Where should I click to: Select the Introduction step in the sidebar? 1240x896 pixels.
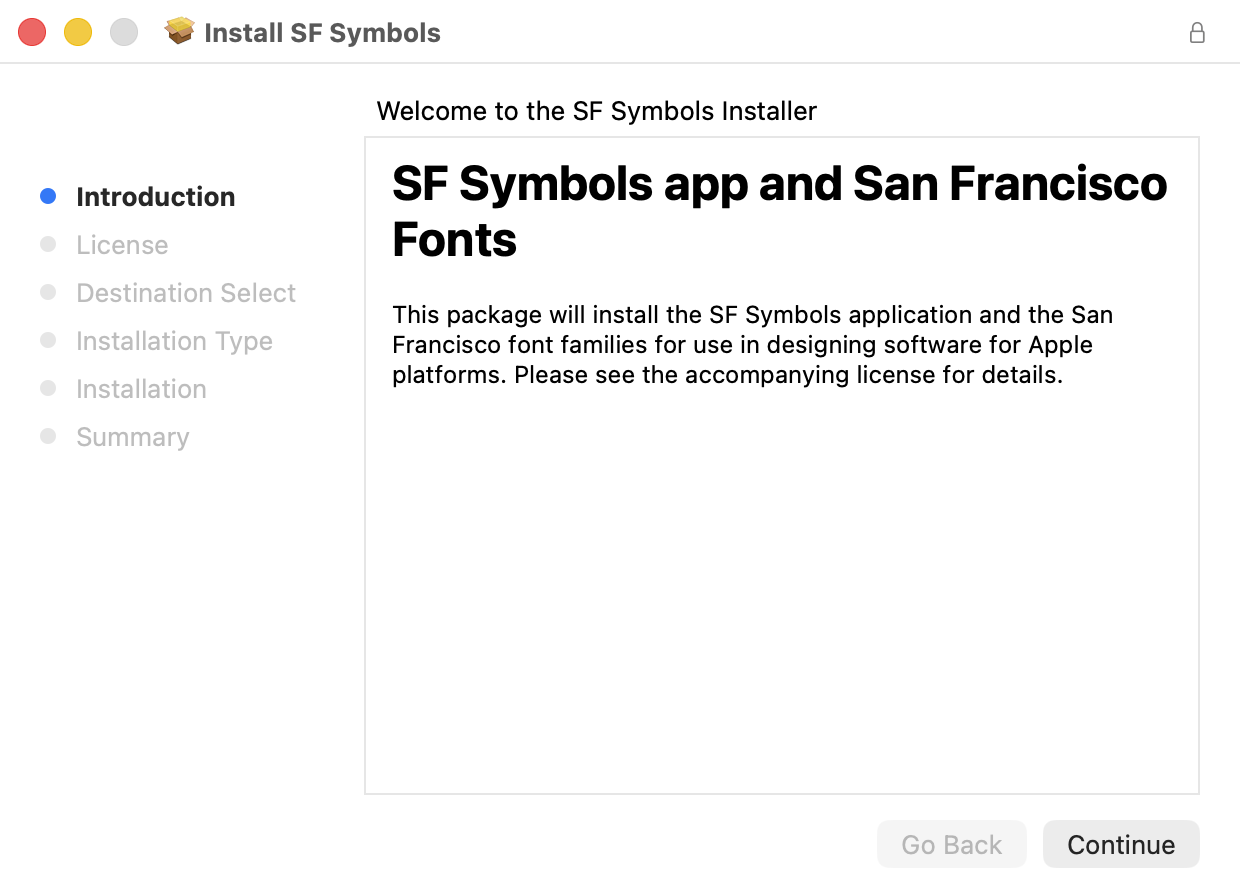(x=155, y=197)
